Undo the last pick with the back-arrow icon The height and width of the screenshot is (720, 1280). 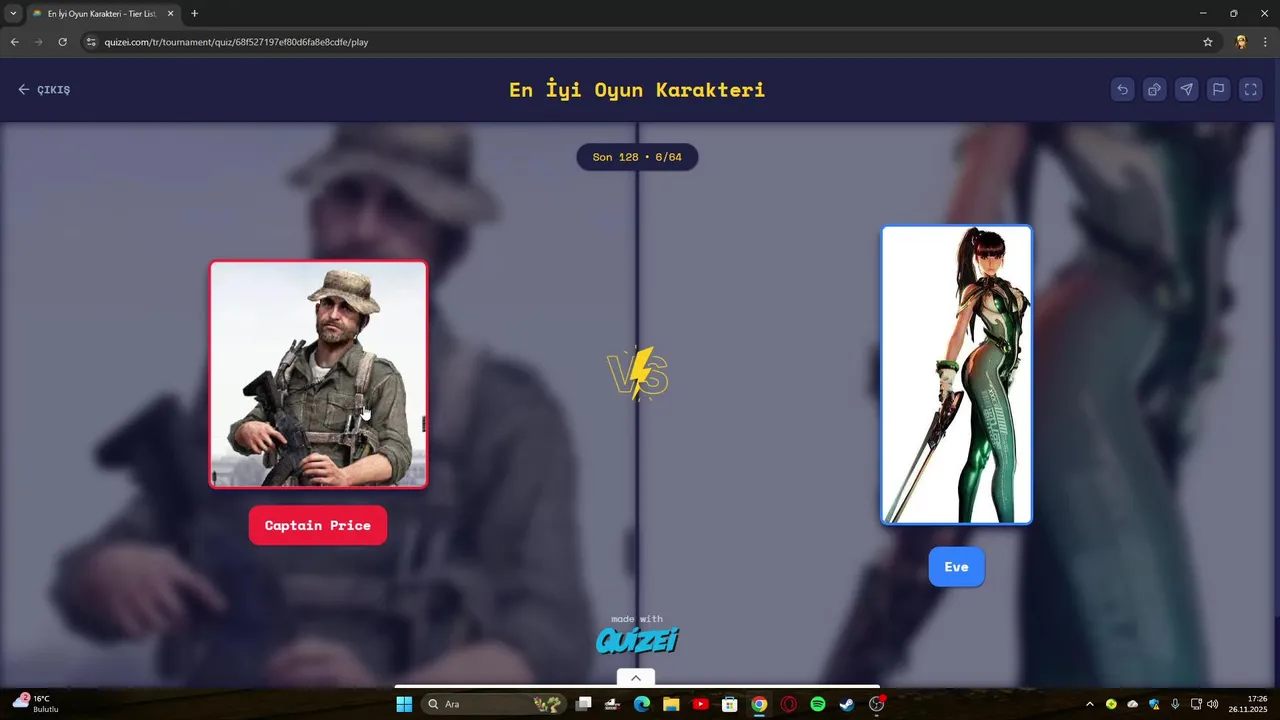point(1122,89)
